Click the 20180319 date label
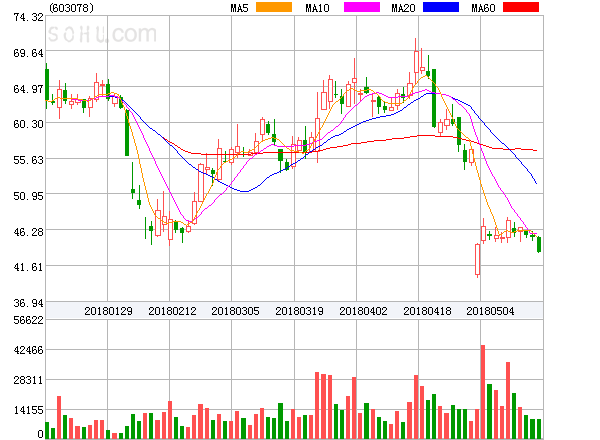The height and width of the screenshot is (440, 600). pyautogui.click(x=299, y=311)
